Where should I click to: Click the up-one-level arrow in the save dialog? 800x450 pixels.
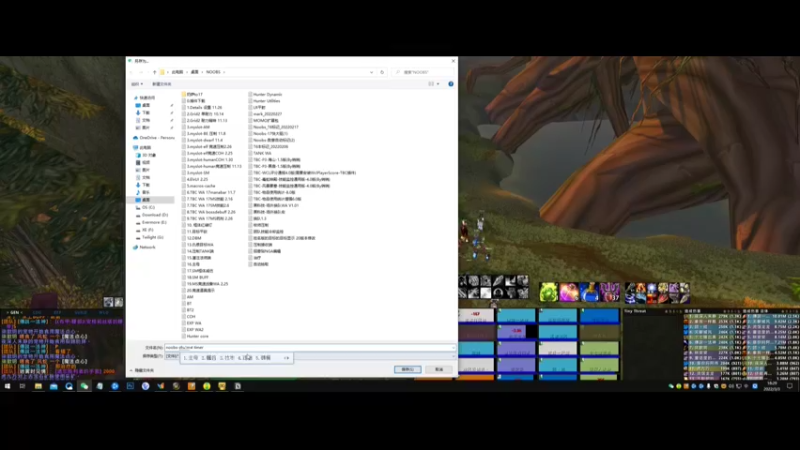[x=155, y=72]
